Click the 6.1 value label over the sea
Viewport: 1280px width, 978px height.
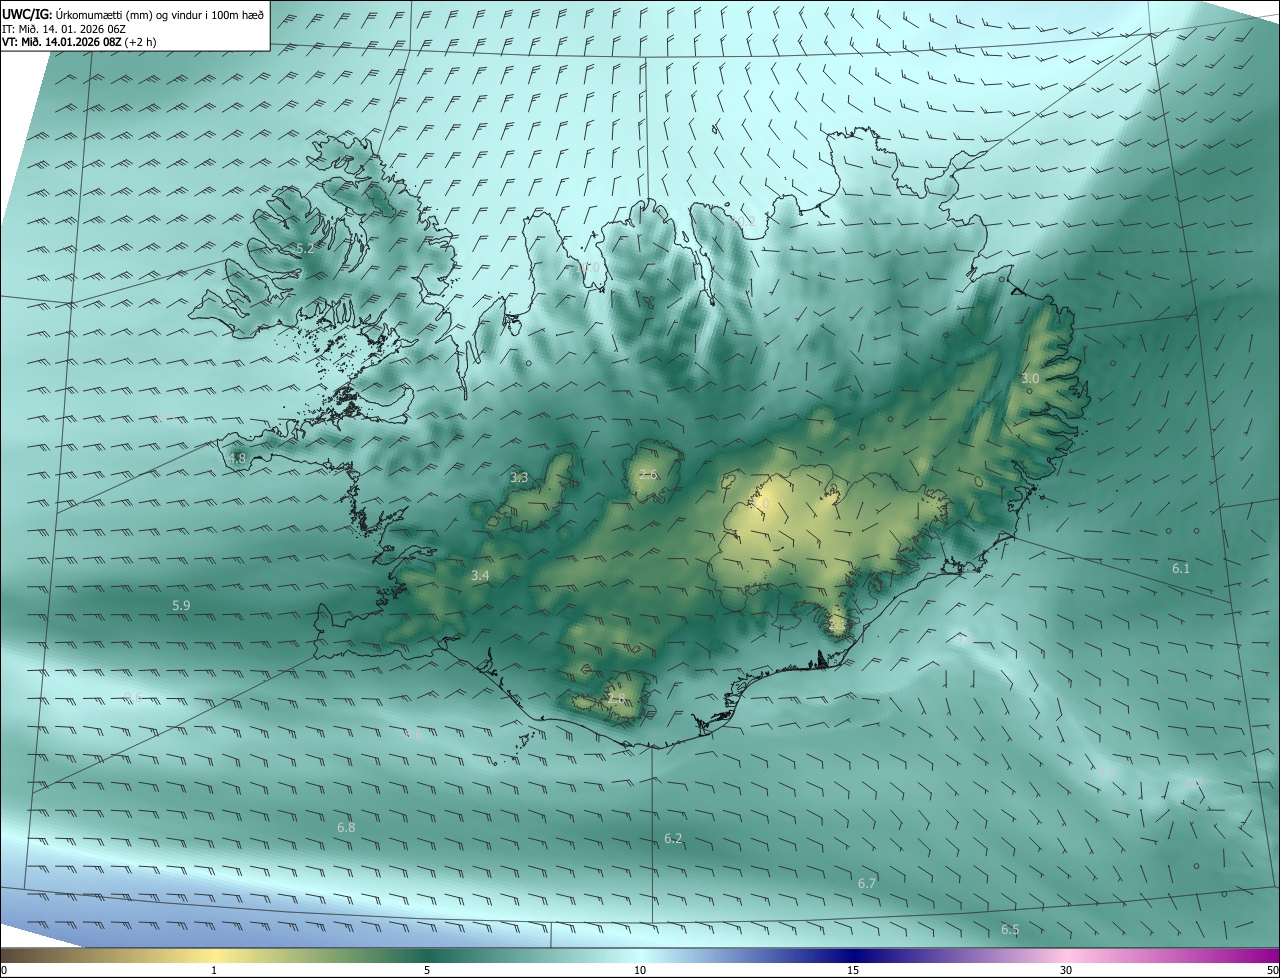point(1181,568)
